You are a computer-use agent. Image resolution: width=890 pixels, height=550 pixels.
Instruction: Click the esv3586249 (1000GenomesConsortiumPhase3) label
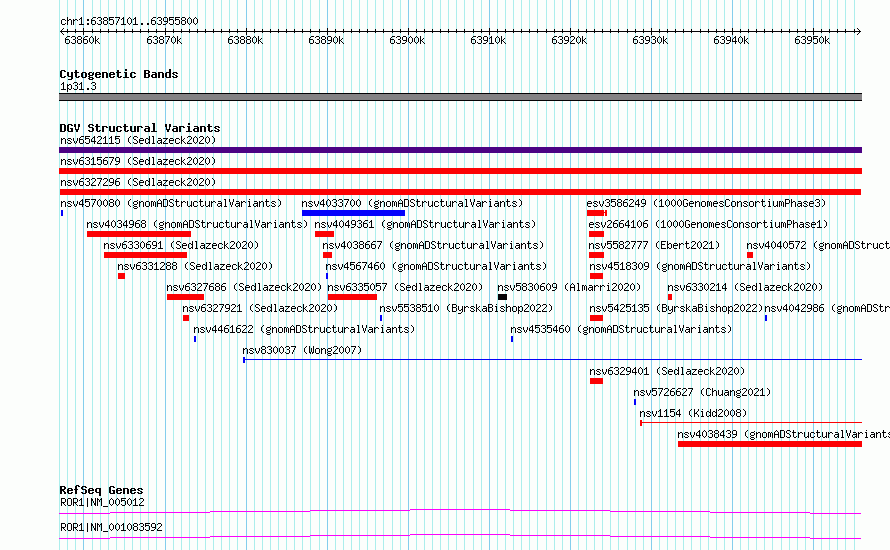click(x=706, y=203)
